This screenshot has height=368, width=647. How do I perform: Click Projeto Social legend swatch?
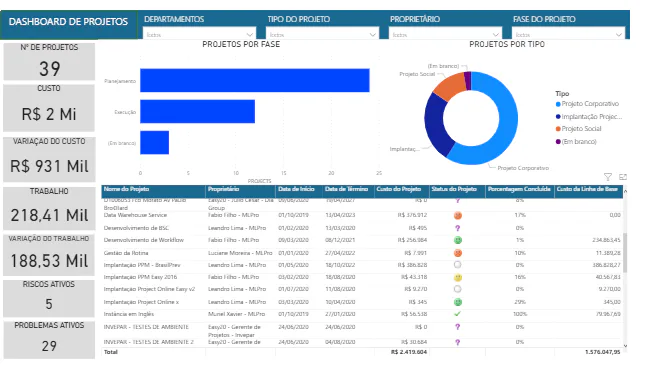click(558, 129)
